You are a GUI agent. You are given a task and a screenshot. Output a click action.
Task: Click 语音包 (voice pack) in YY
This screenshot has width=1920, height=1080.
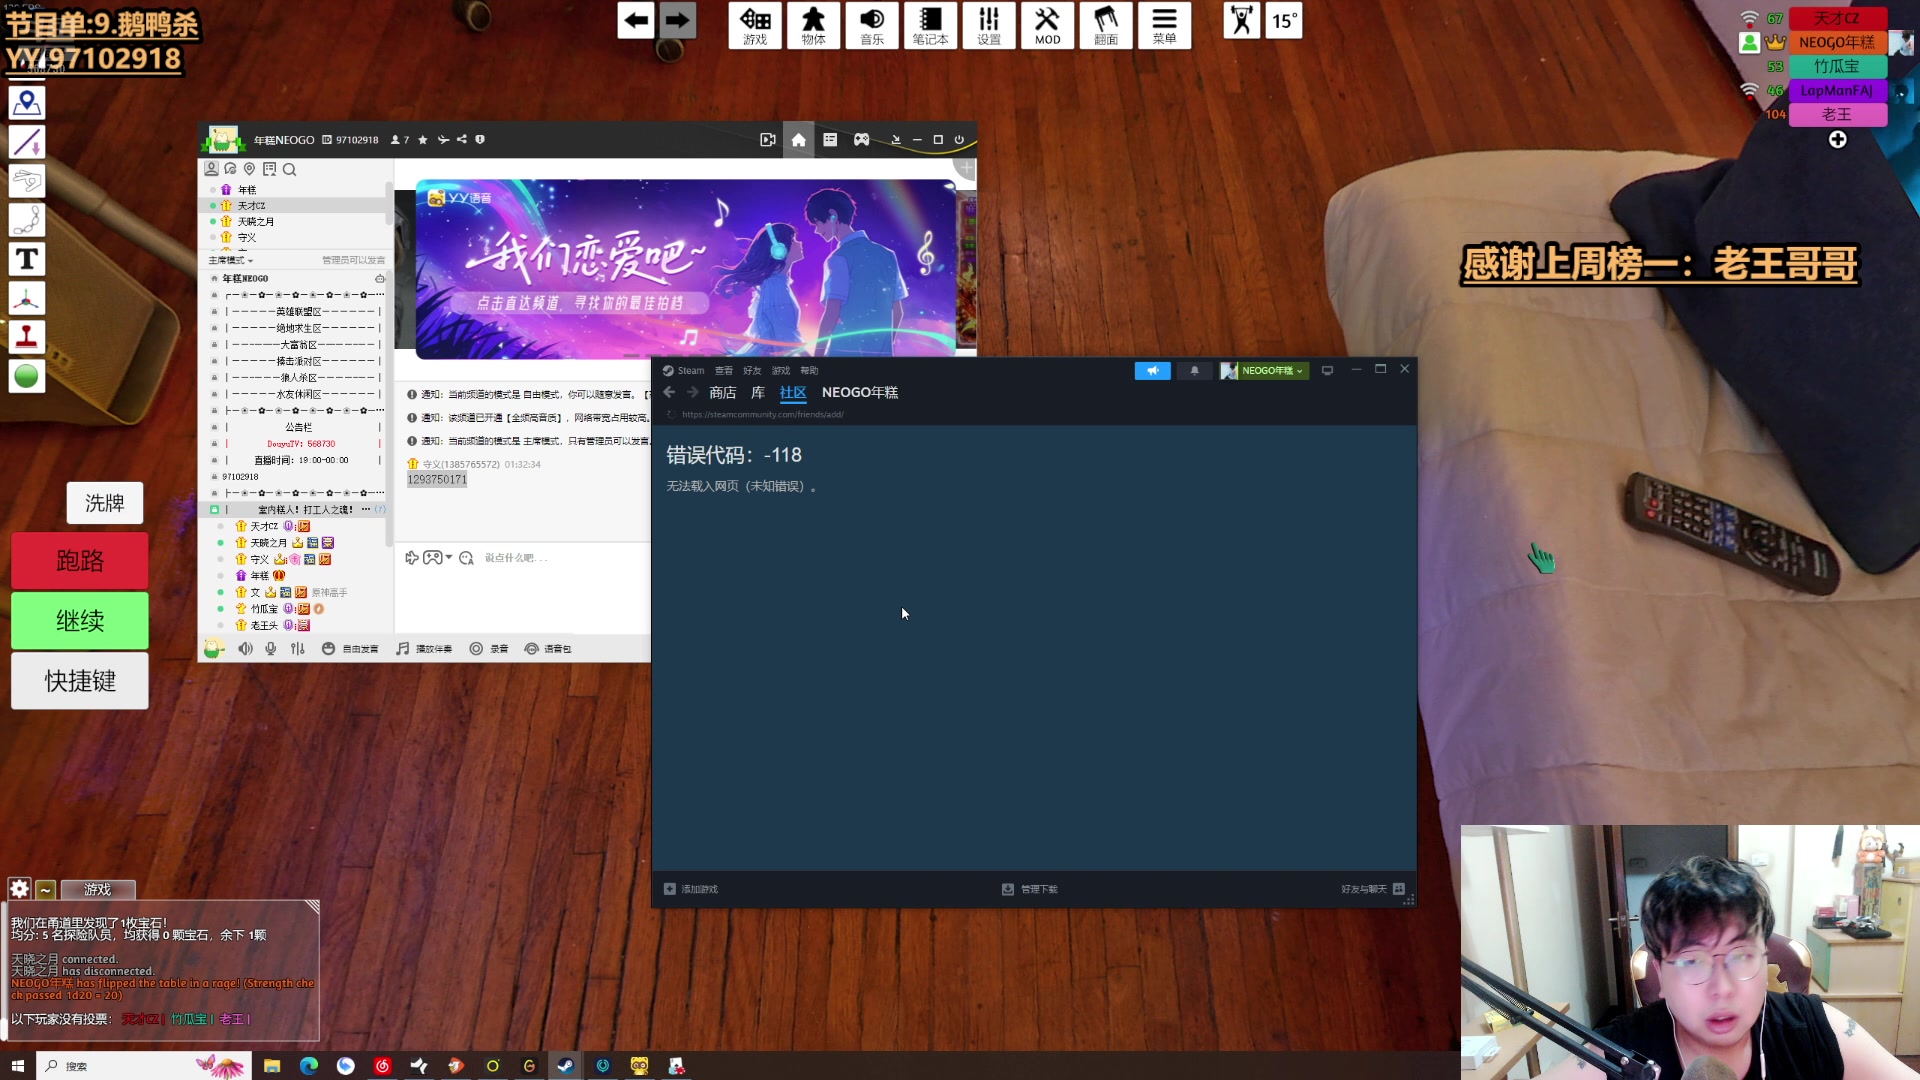click(x=548, y=649)
